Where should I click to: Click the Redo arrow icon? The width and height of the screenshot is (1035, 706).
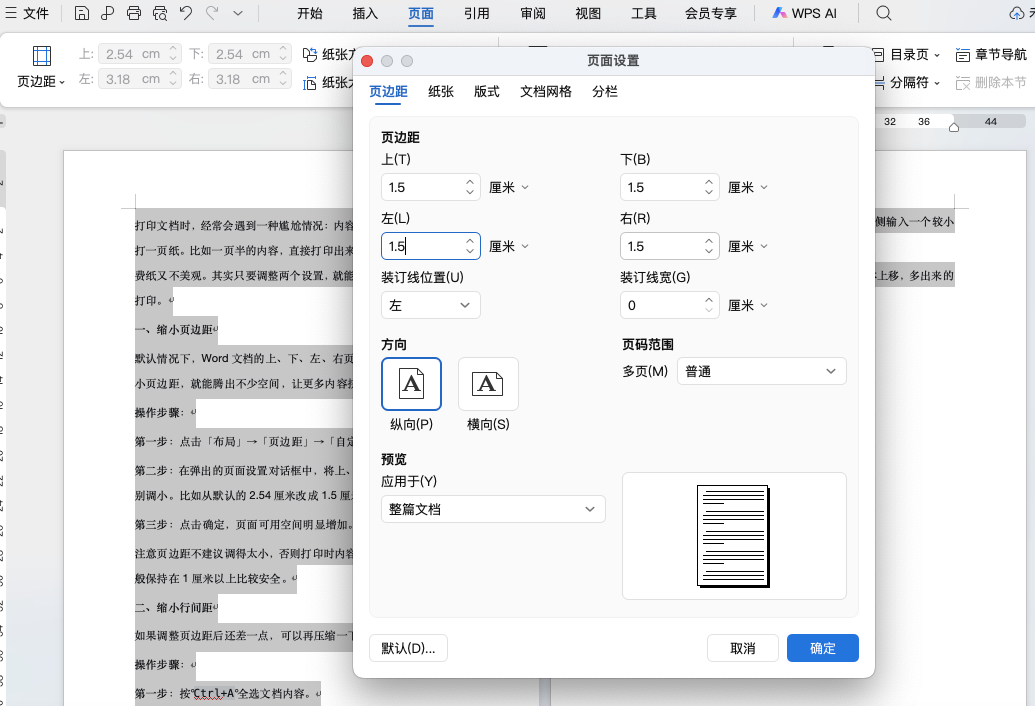pyautogui.click(x=212, y=13)
